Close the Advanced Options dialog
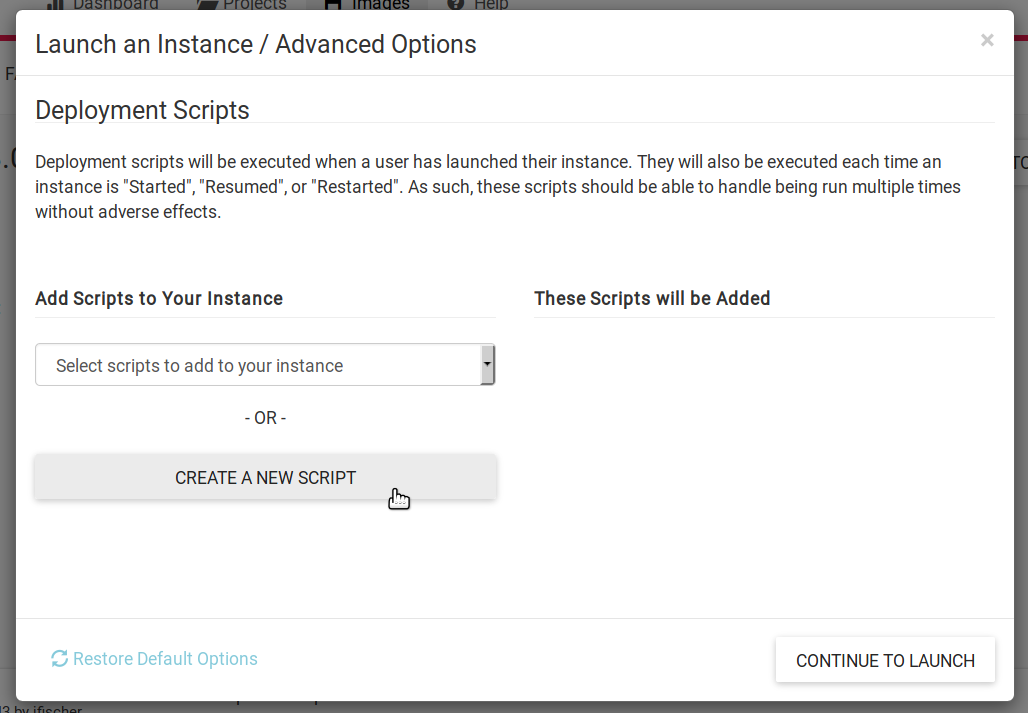The image size is (1028, 713). click(x=987, y=40)
